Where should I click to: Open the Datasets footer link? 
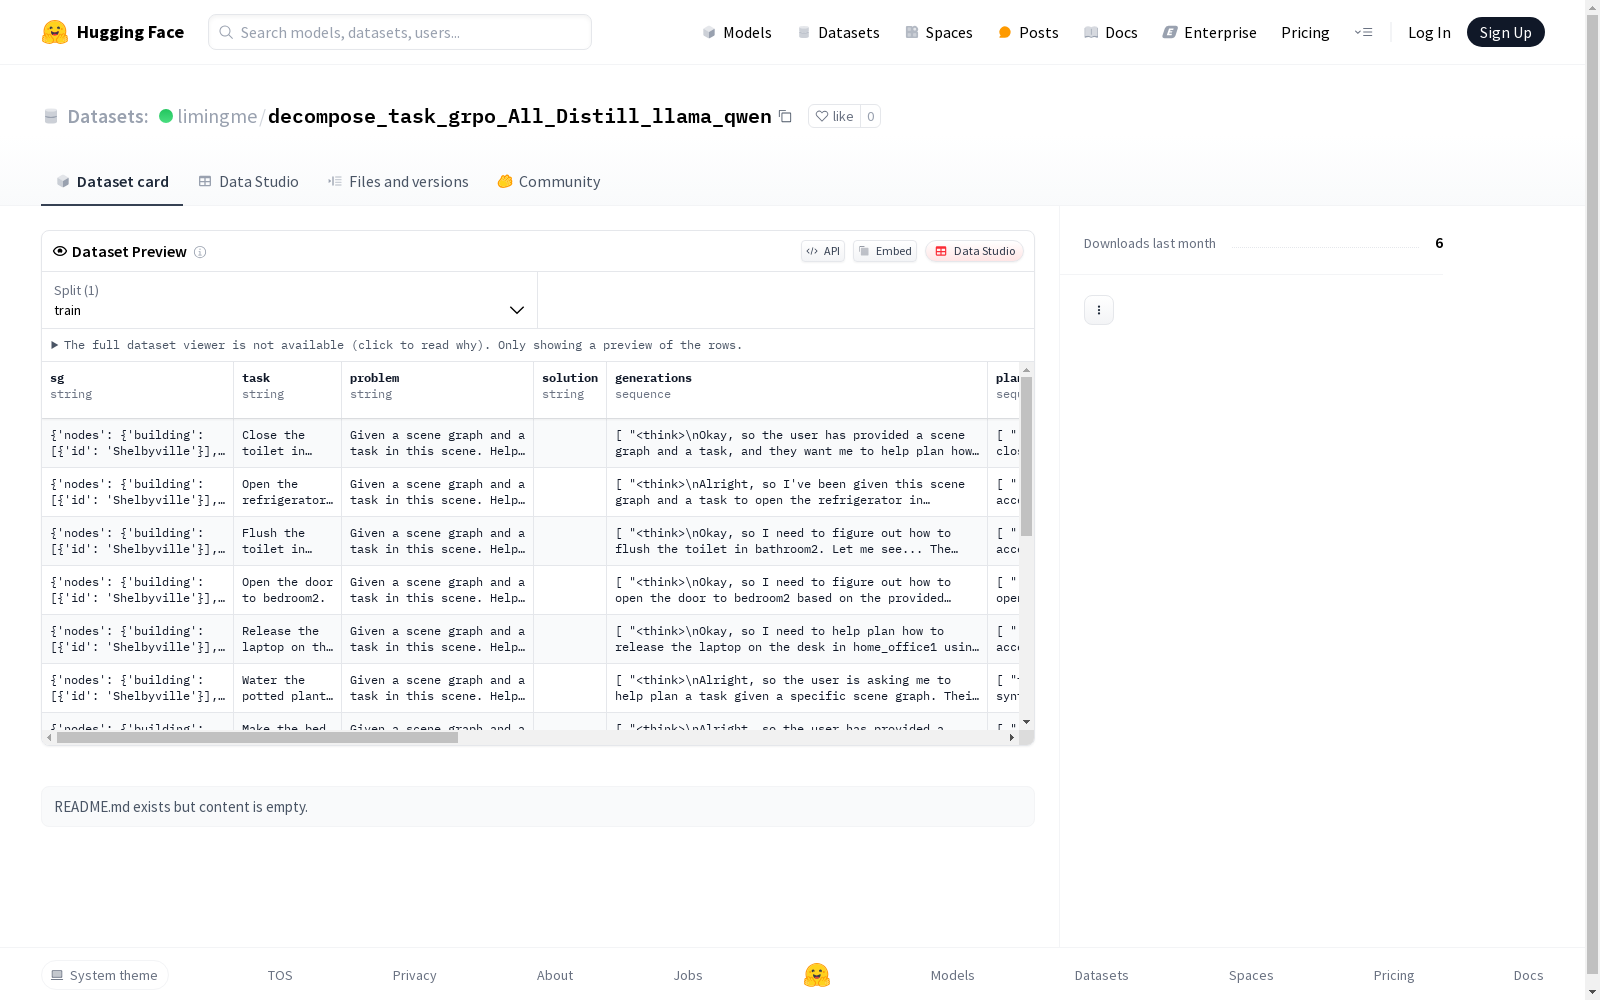[x=1101, y=975]
